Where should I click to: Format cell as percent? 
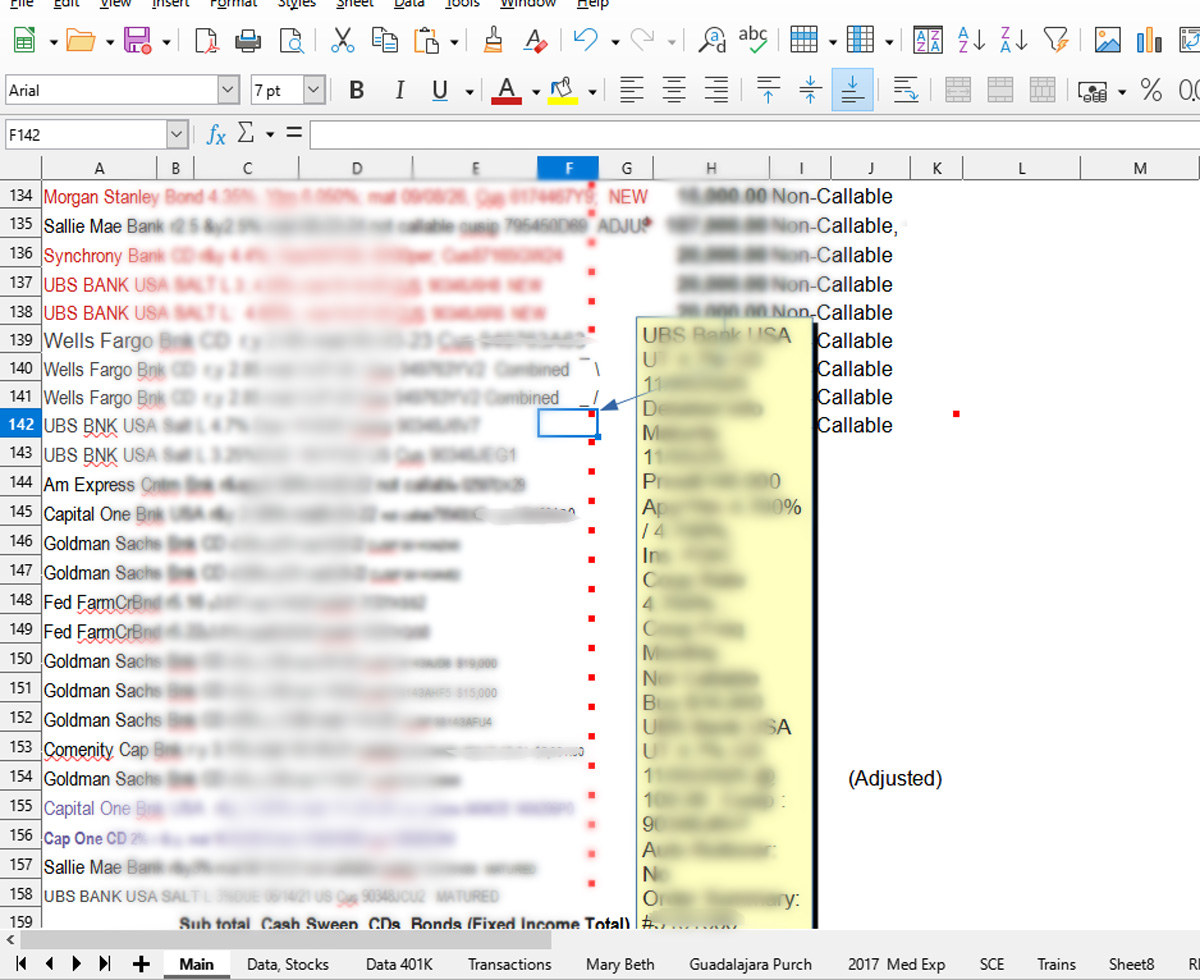coord(1152,91)
